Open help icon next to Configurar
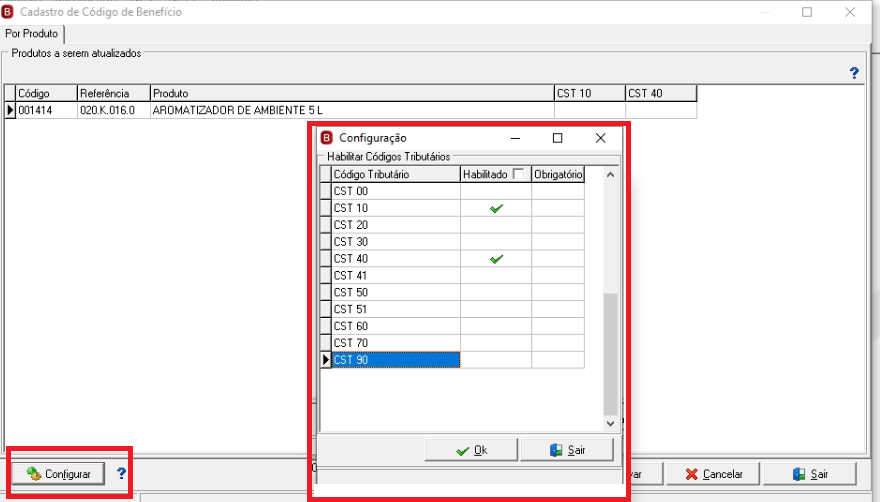880x502 pixels. pyautogui.click(x=121, y=473)
